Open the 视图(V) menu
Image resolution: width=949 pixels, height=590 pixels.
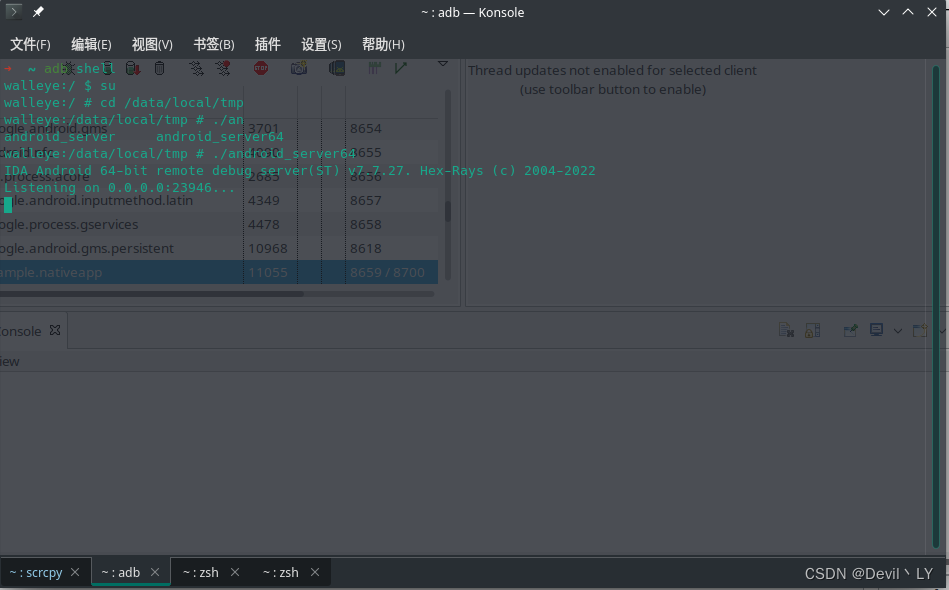click(x=152, y=44)
